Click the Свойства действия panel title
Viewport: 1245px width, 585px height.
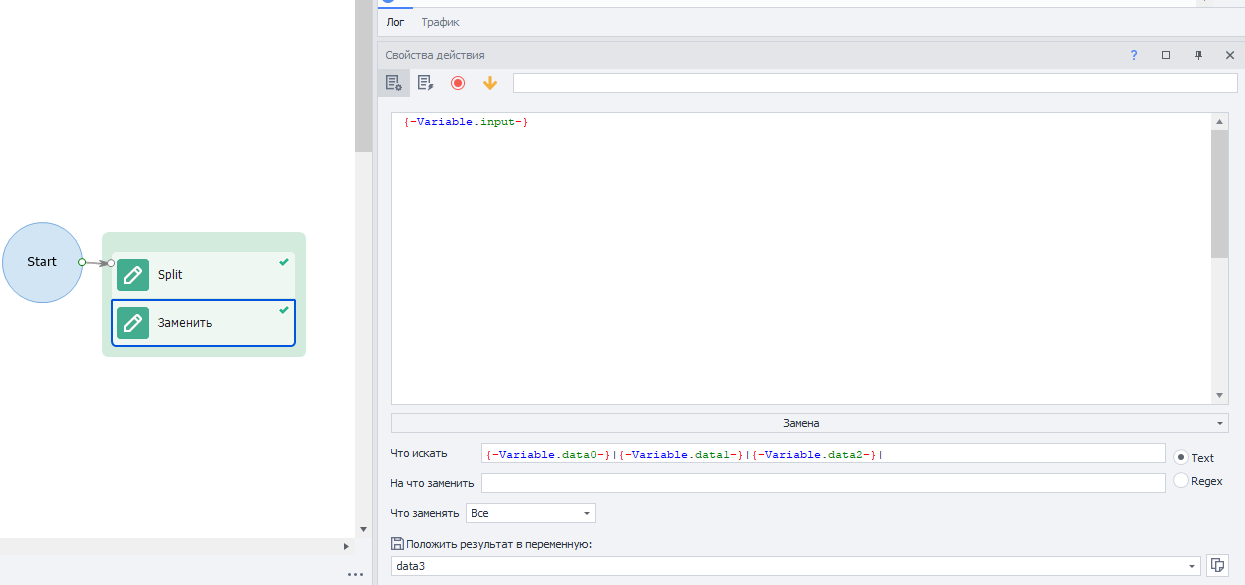[x=435, y=55]
